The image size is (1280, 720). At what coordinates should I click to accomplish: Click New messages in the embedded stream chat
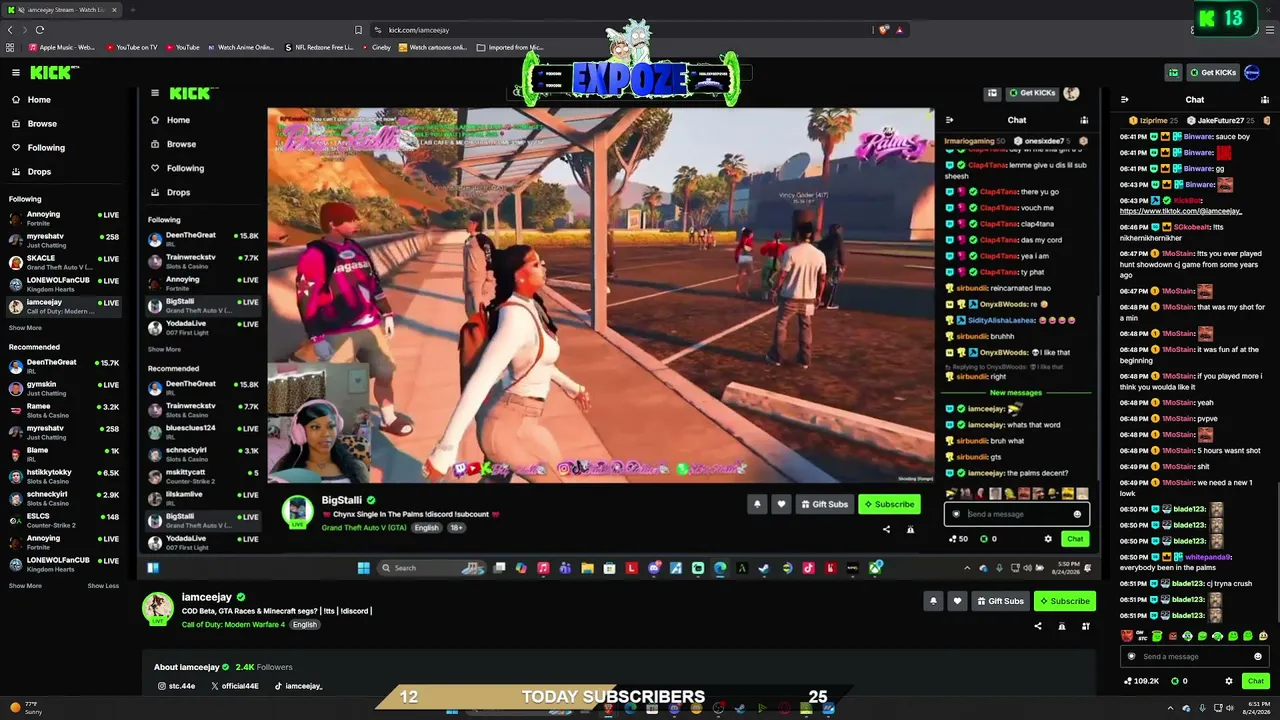click(x=1015, y=393)
